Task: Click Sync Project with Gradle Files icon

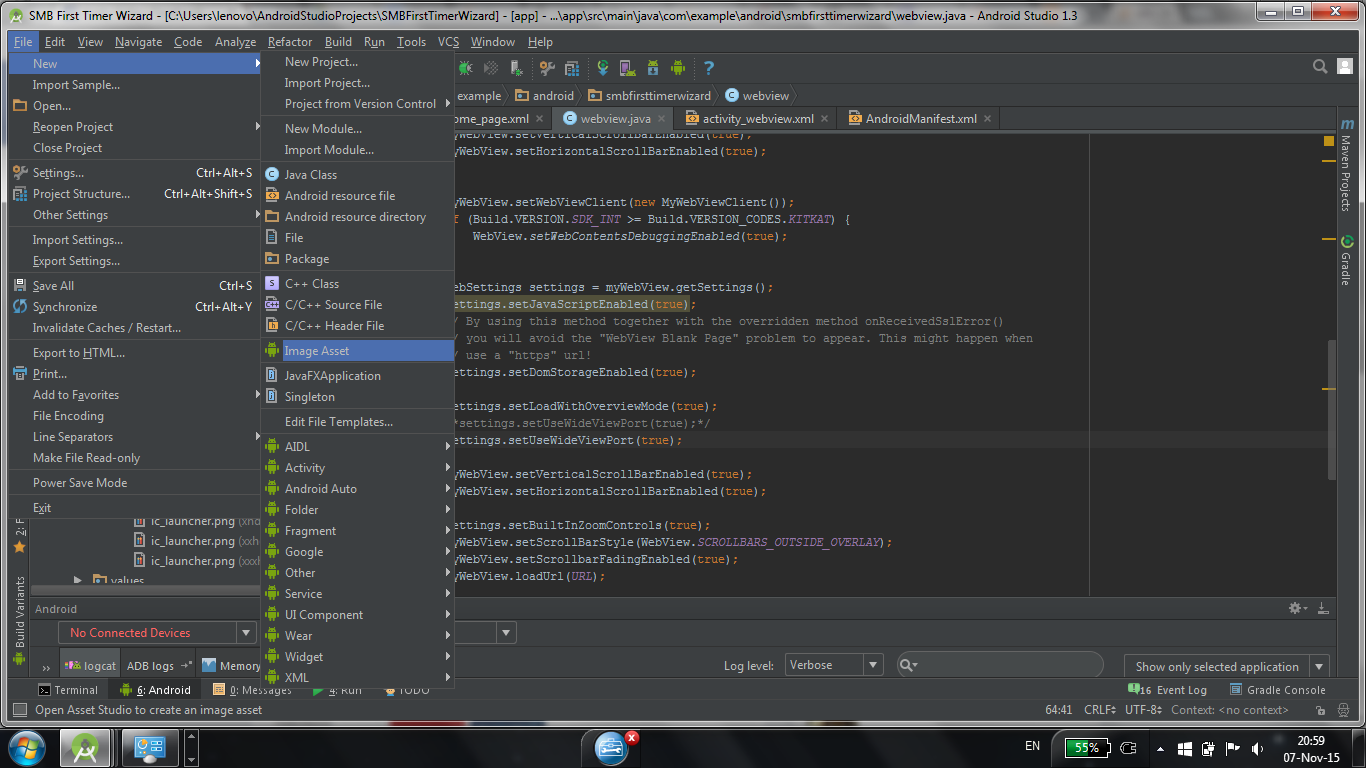Action: pos(603,68)
